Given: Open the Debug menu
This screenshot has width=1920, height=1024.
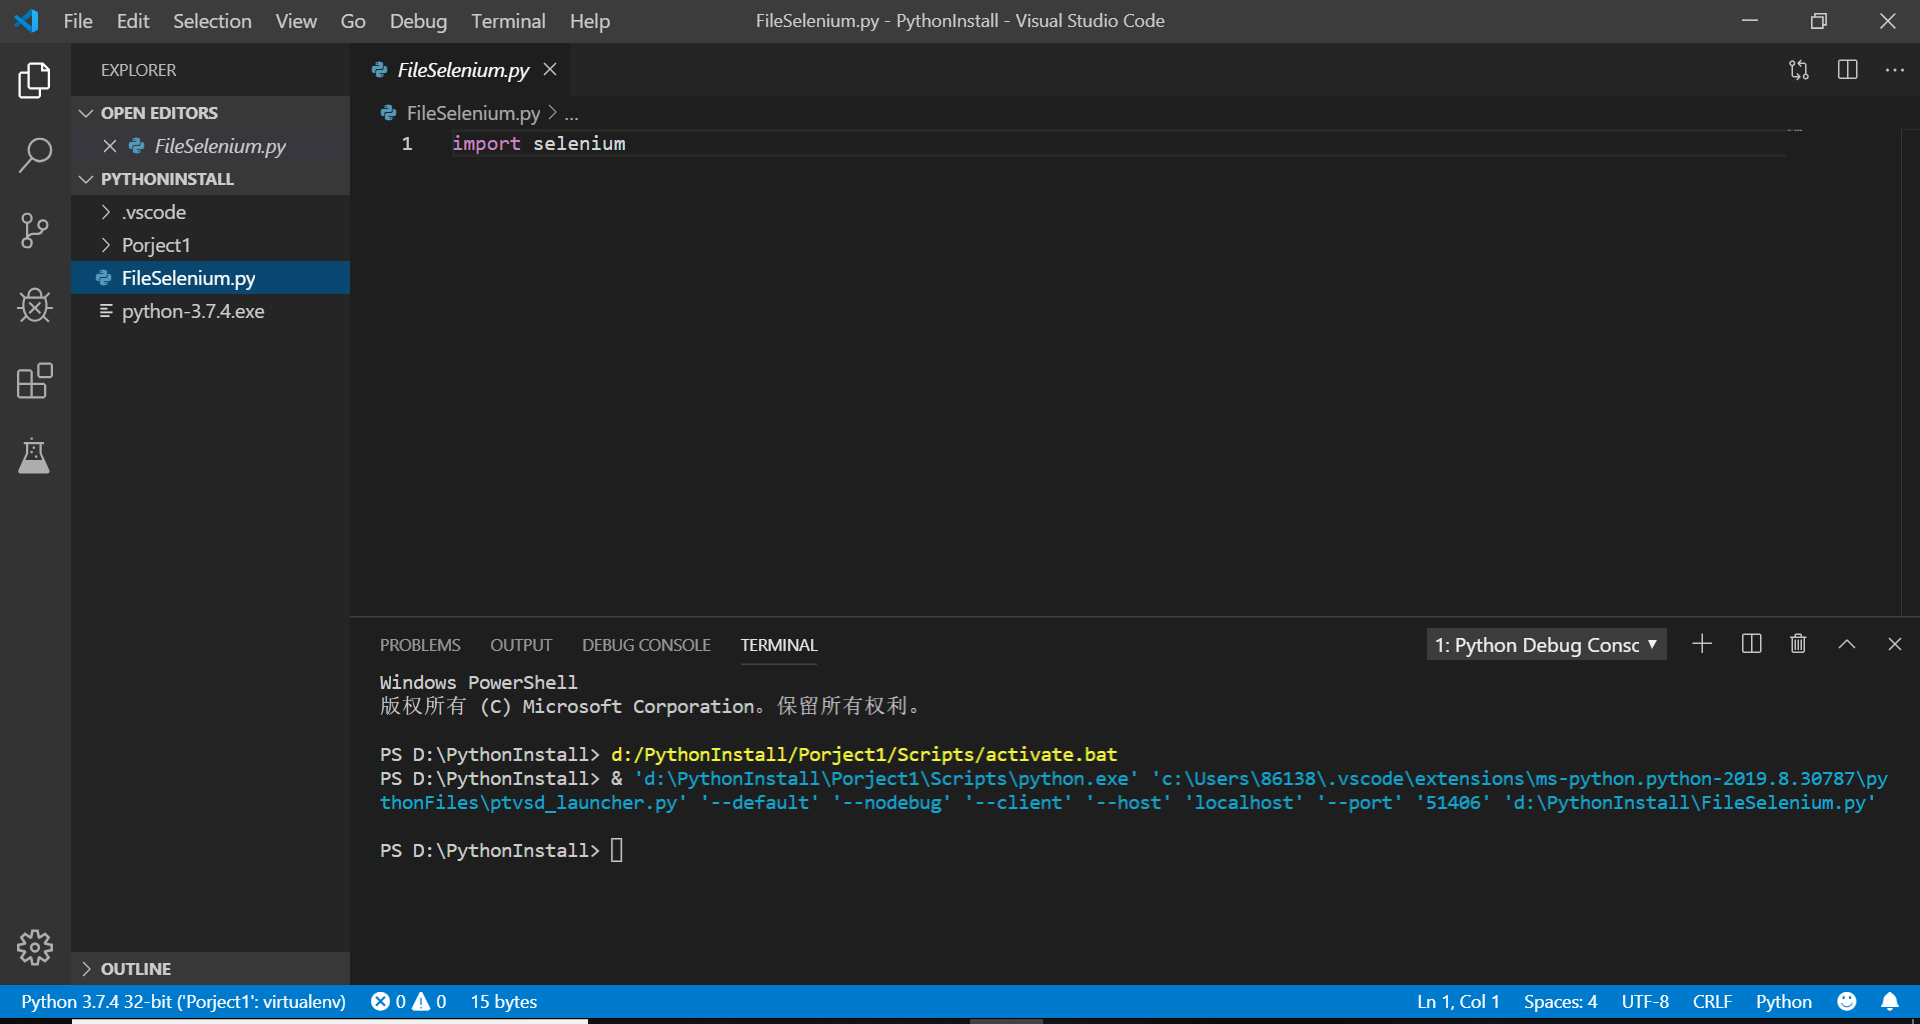Looking at the screenshot, I should point(418,21).
